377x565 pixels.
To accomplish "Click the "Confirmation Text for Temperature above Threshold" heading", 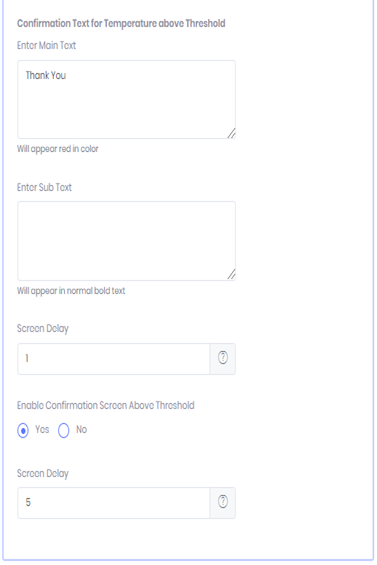I will click(121, 23).
